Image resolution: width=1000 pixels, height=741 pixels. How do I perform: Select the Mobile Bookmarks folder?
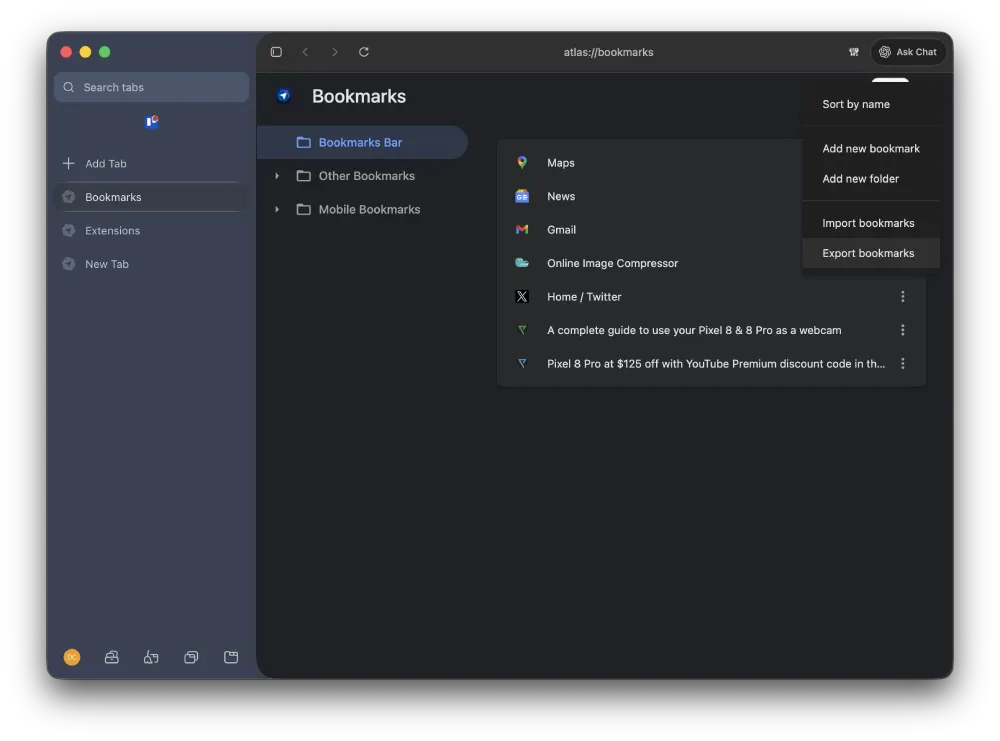pyautogui.click(x=362, y=209)
